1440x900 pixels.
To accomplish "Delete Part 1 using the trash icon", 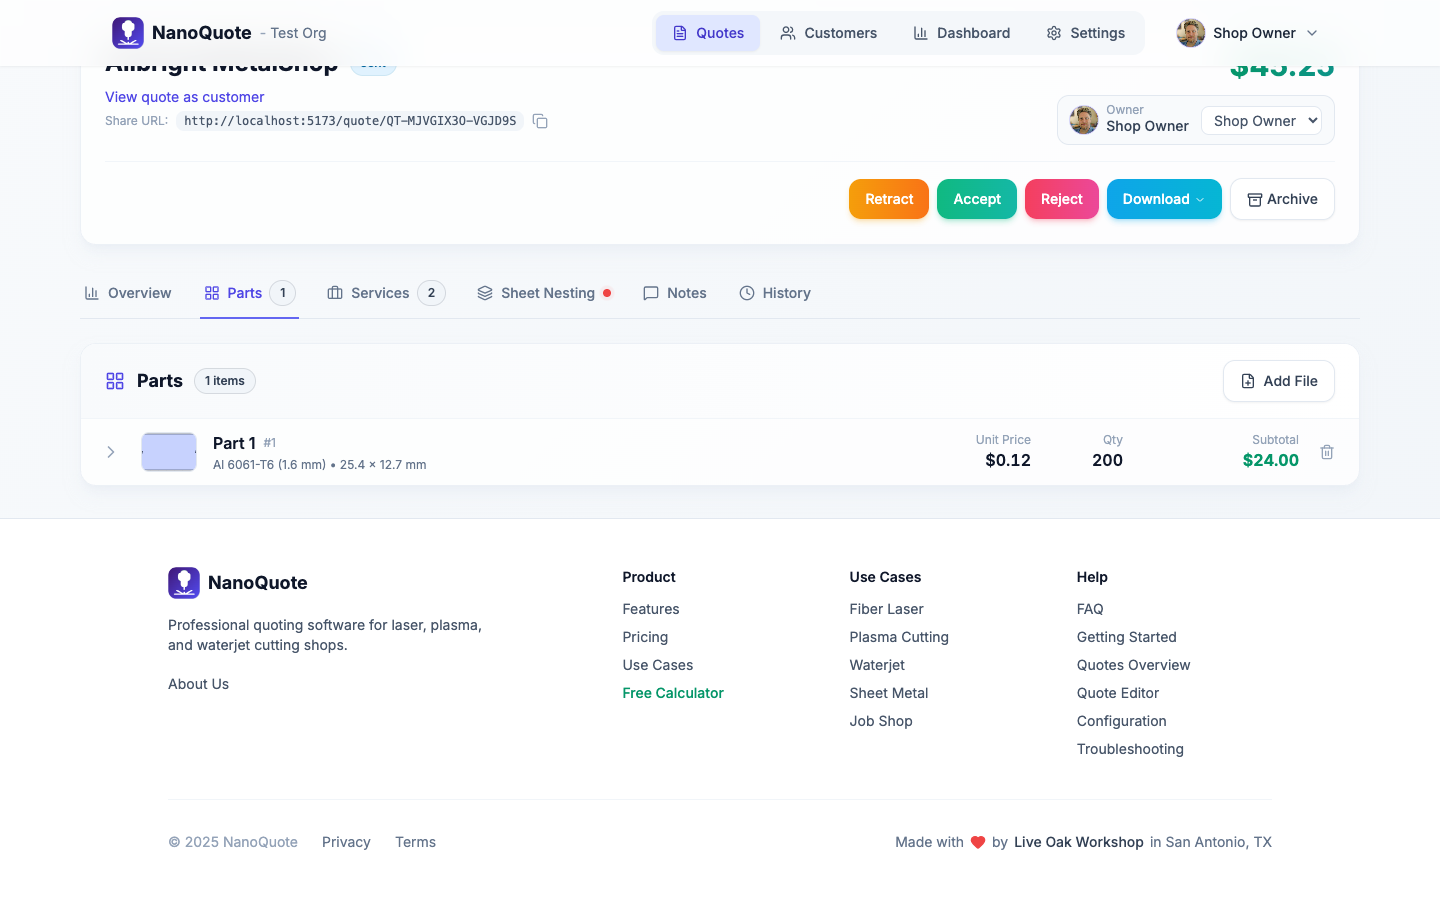I will coord(1327,452).
